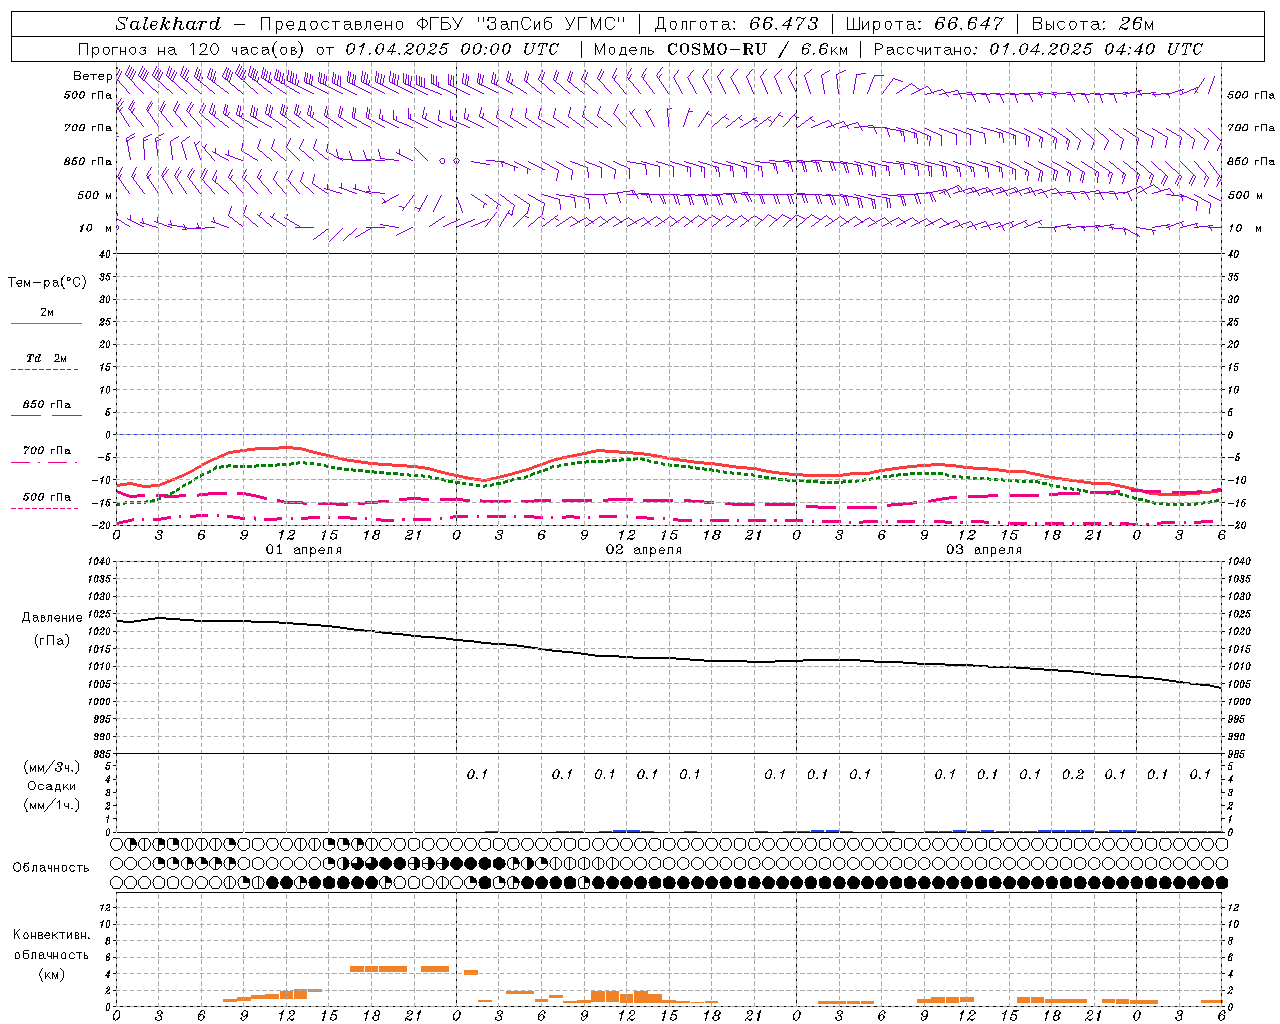Click the Salekhard station title

click(x=168, y=24)
